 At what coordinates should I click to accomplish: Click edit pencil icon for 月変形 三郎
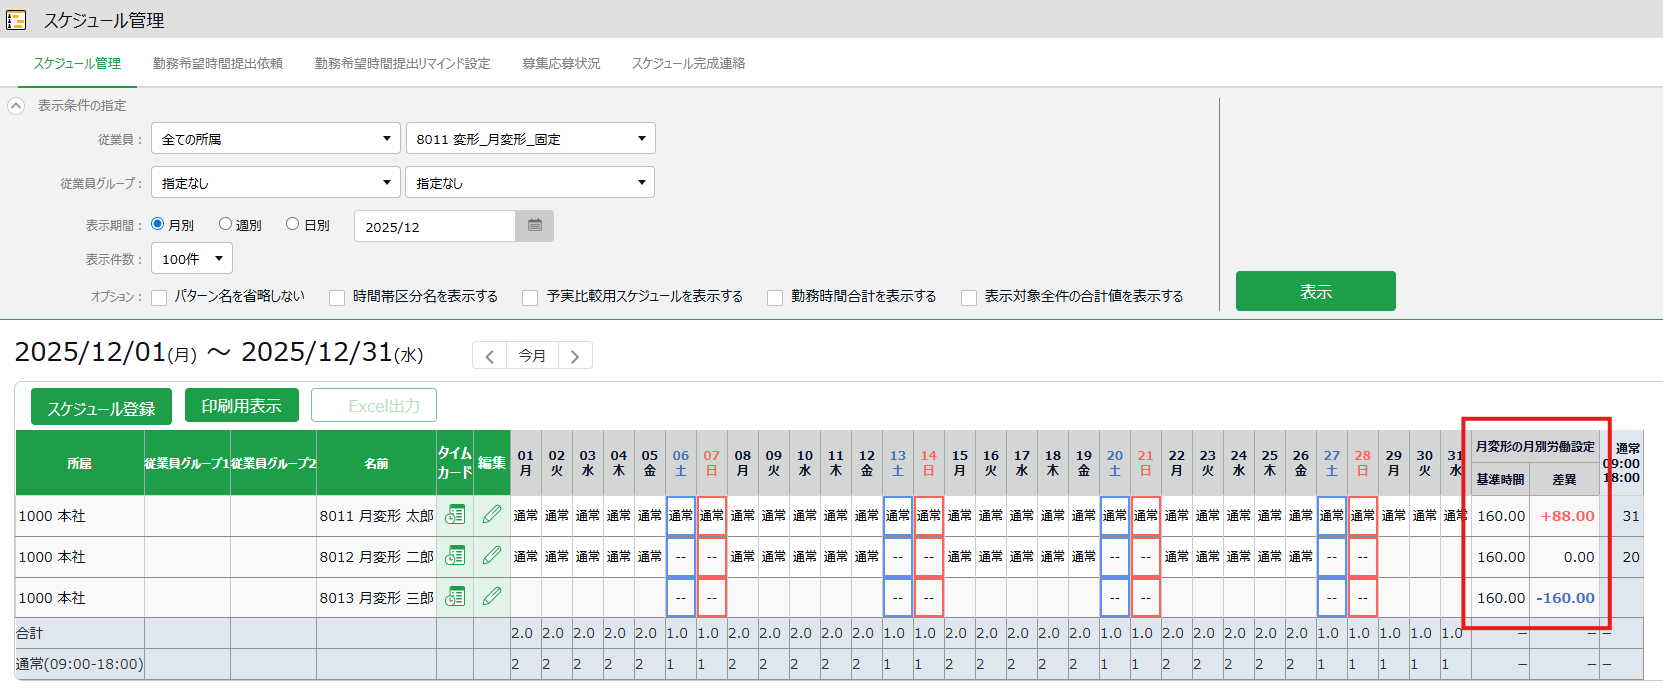pos(491,597)
